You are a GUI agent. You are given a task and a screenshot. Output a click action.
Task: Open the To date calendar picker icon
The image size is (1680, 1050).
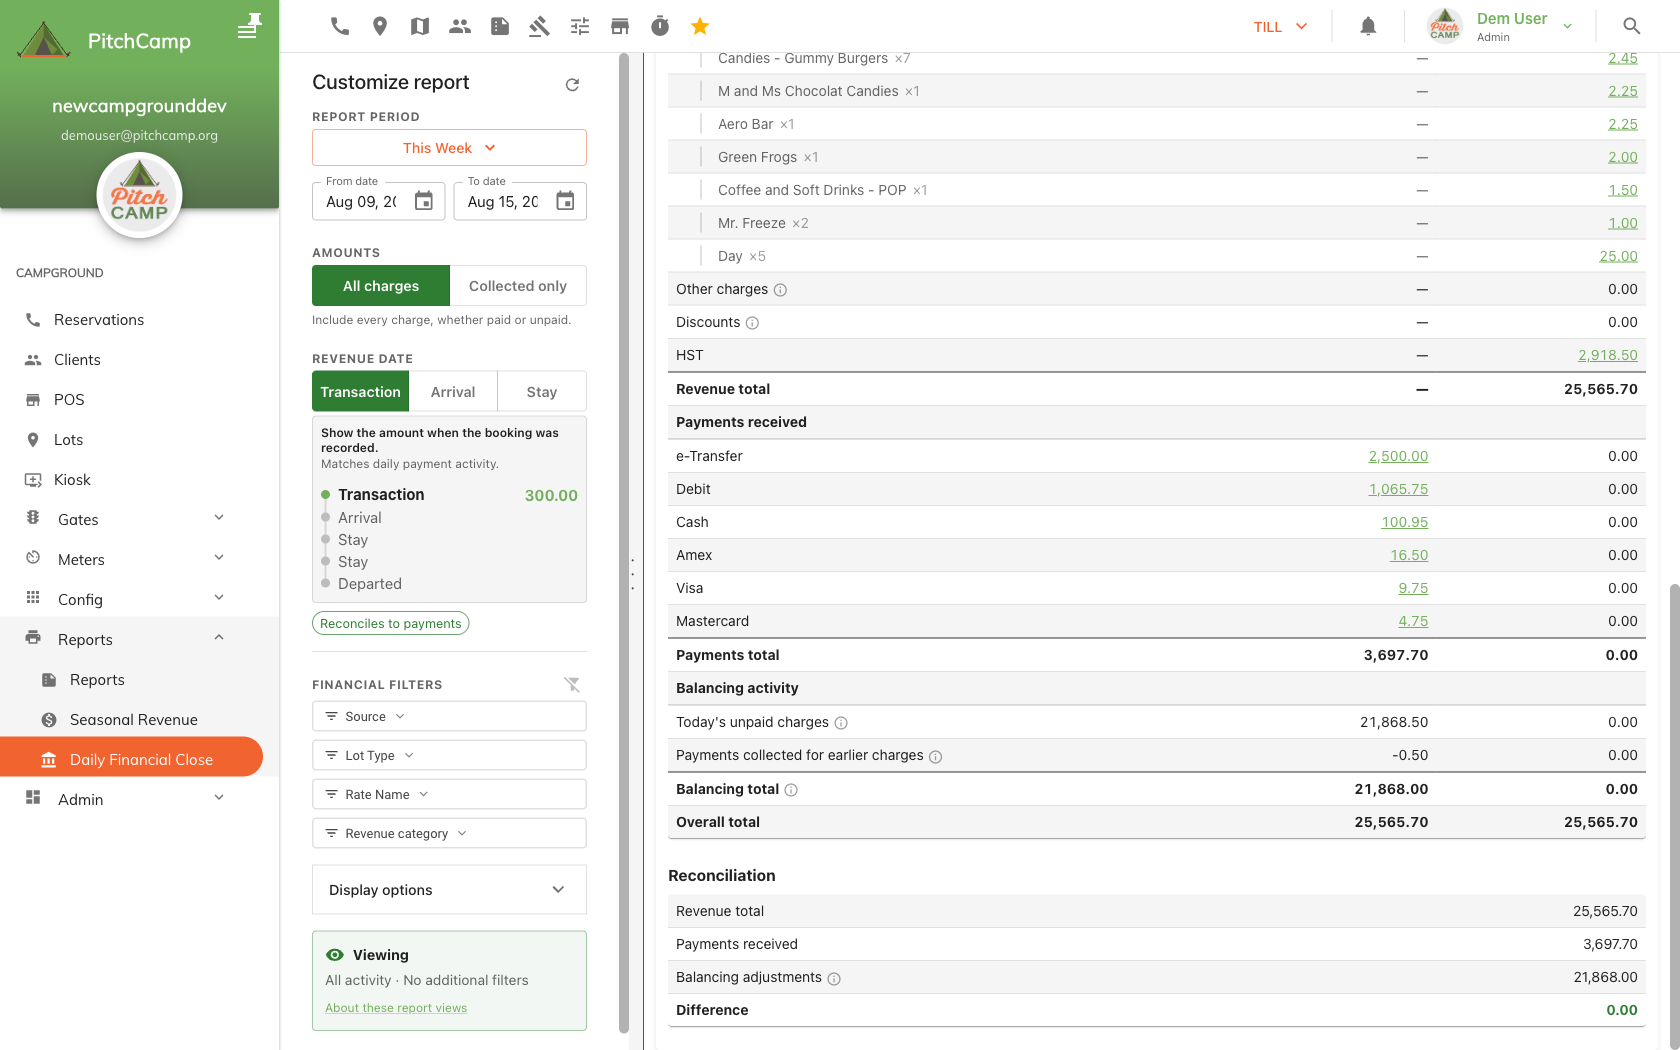[x=565, y=201]
